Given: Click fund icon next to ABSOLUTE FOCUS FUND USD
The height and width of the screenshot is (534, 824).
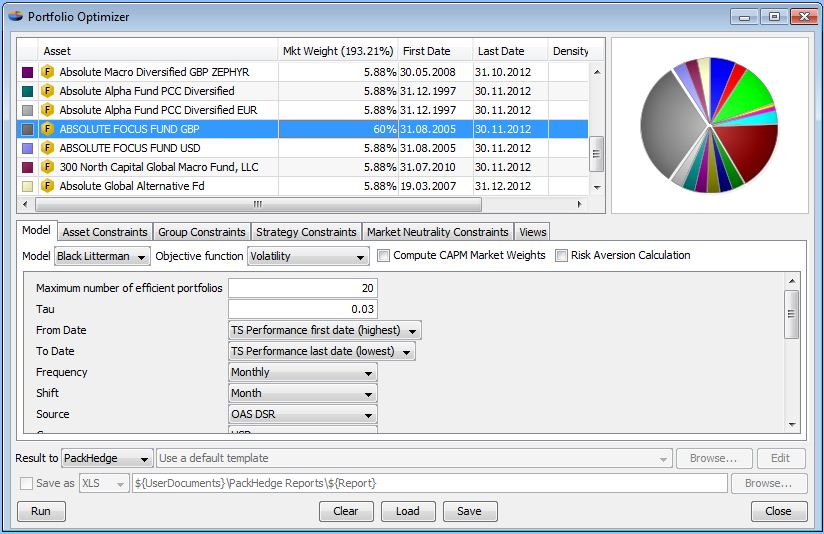Looking at the screenshot, I should coord(47,148).
